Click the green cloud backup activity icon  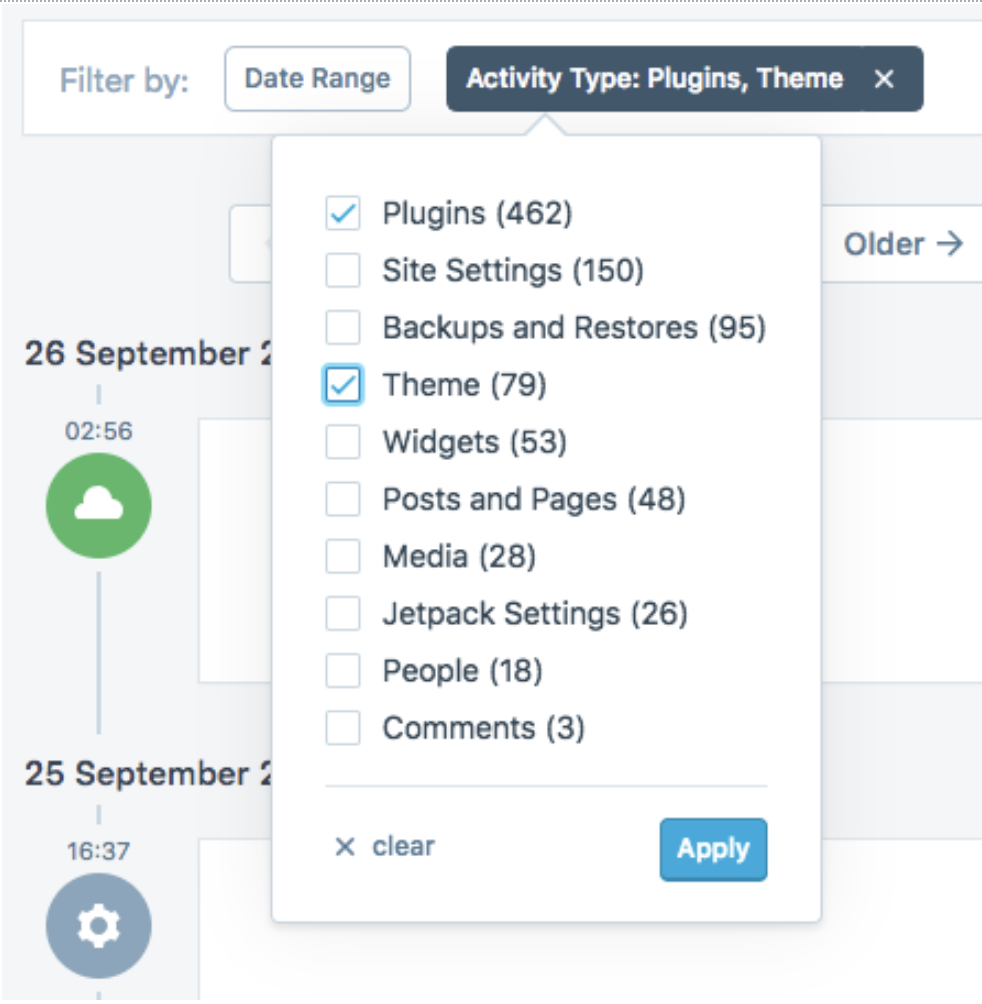[x=98, y=506]
